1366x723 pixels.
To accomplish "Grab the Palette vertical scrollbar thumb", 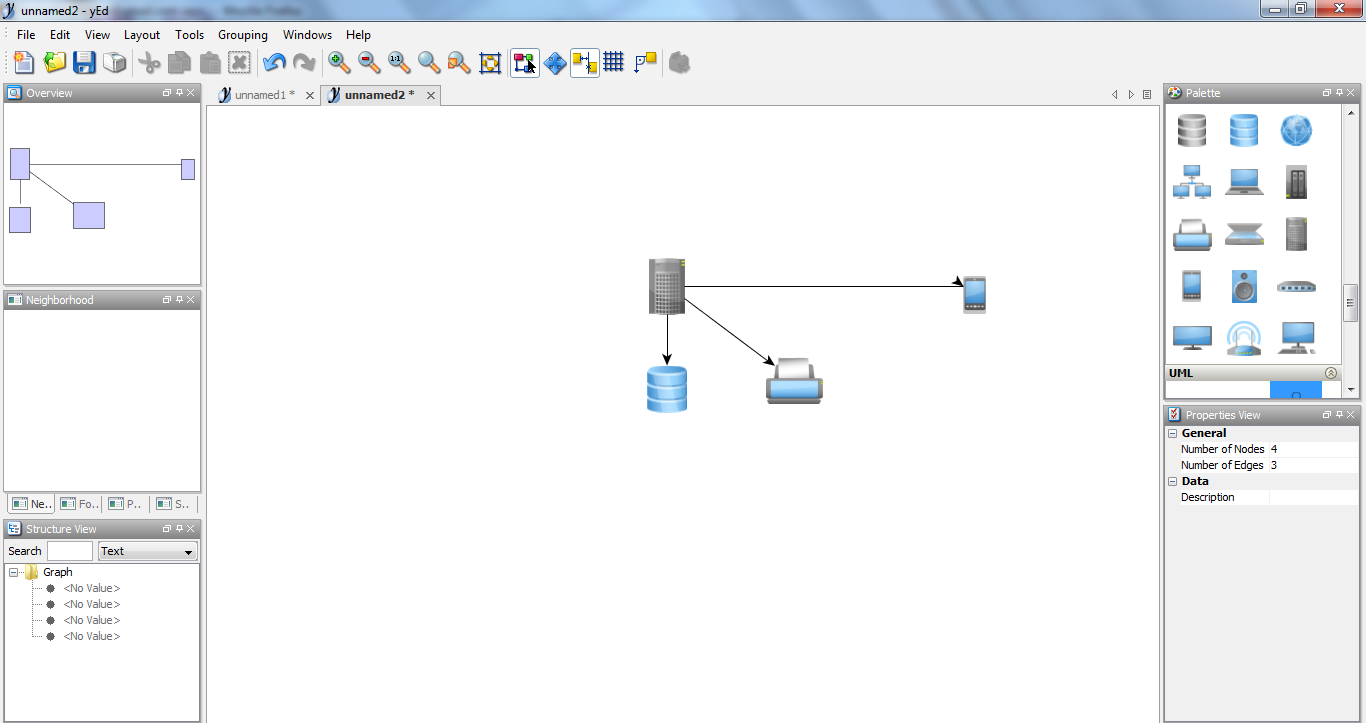I will click(x=1350, y=303).
